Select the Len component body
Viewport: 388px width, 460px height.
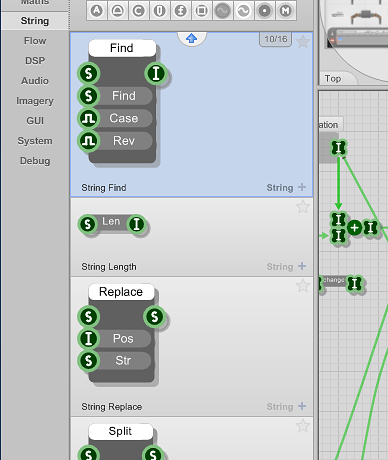[x=111, y=222]
